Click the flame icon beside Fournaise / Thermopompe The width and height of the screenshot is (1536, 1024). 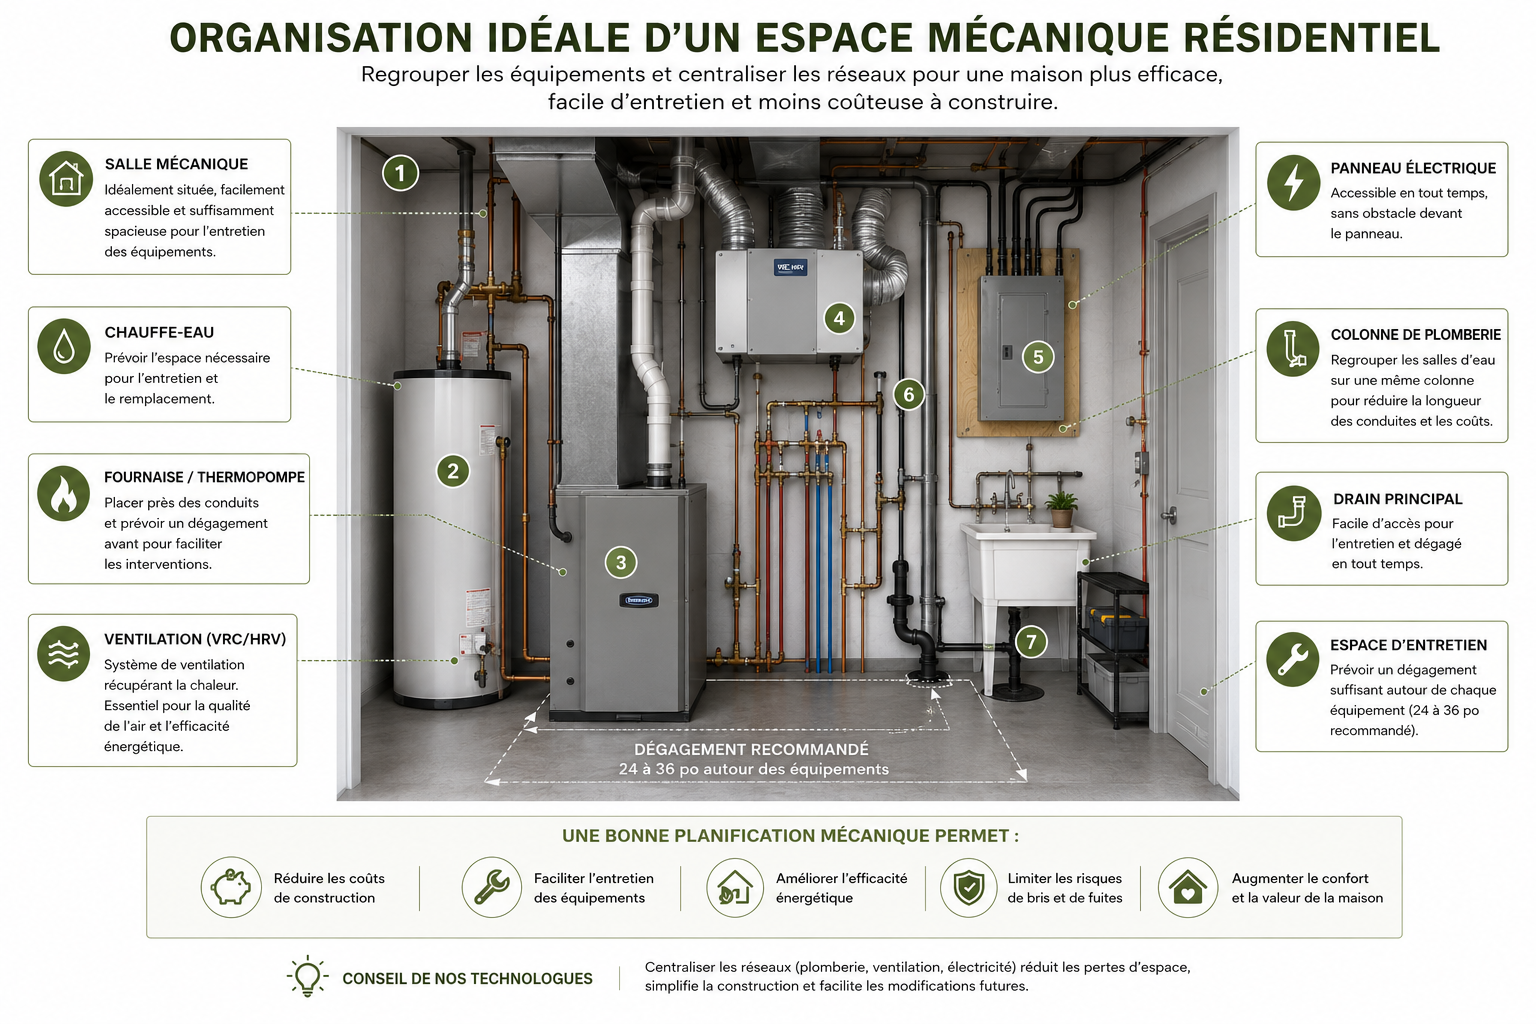(64, 493)
